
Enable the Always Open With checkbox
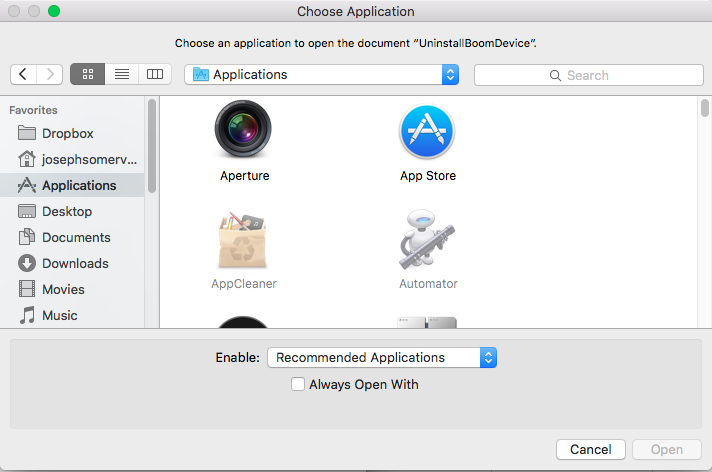(x=298, y=384)
